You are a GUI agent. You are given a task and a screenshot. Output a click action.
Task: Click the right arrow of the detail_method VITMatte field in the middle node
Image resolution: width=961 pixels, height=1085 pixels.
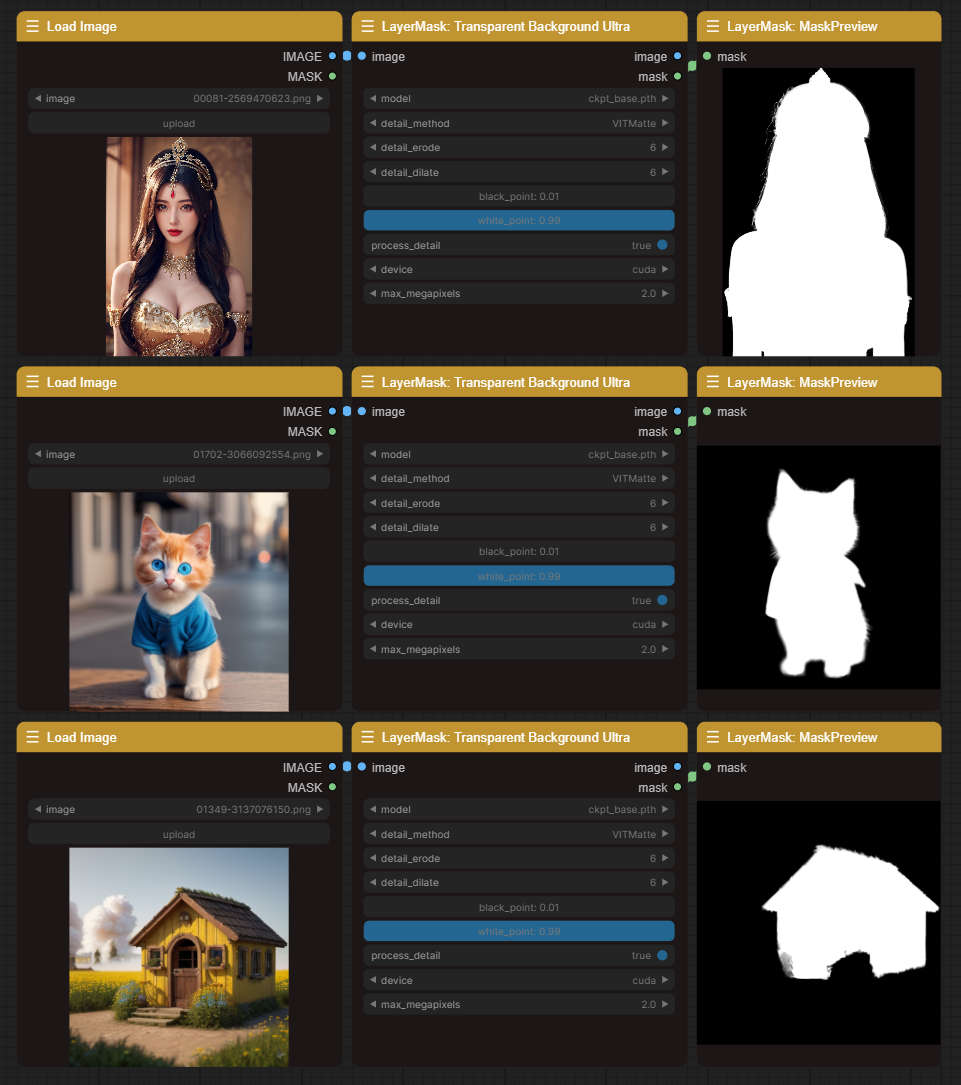(x=666, y=479)
